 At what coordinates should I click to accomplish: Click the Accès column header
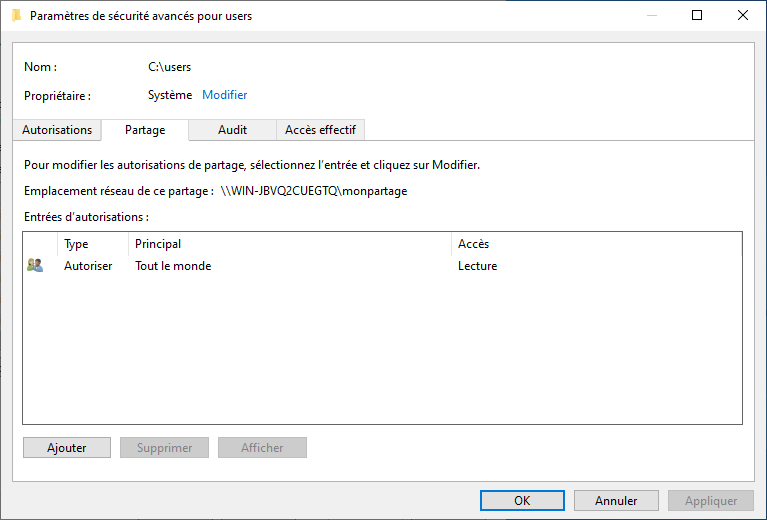click(x=473, y=244)
